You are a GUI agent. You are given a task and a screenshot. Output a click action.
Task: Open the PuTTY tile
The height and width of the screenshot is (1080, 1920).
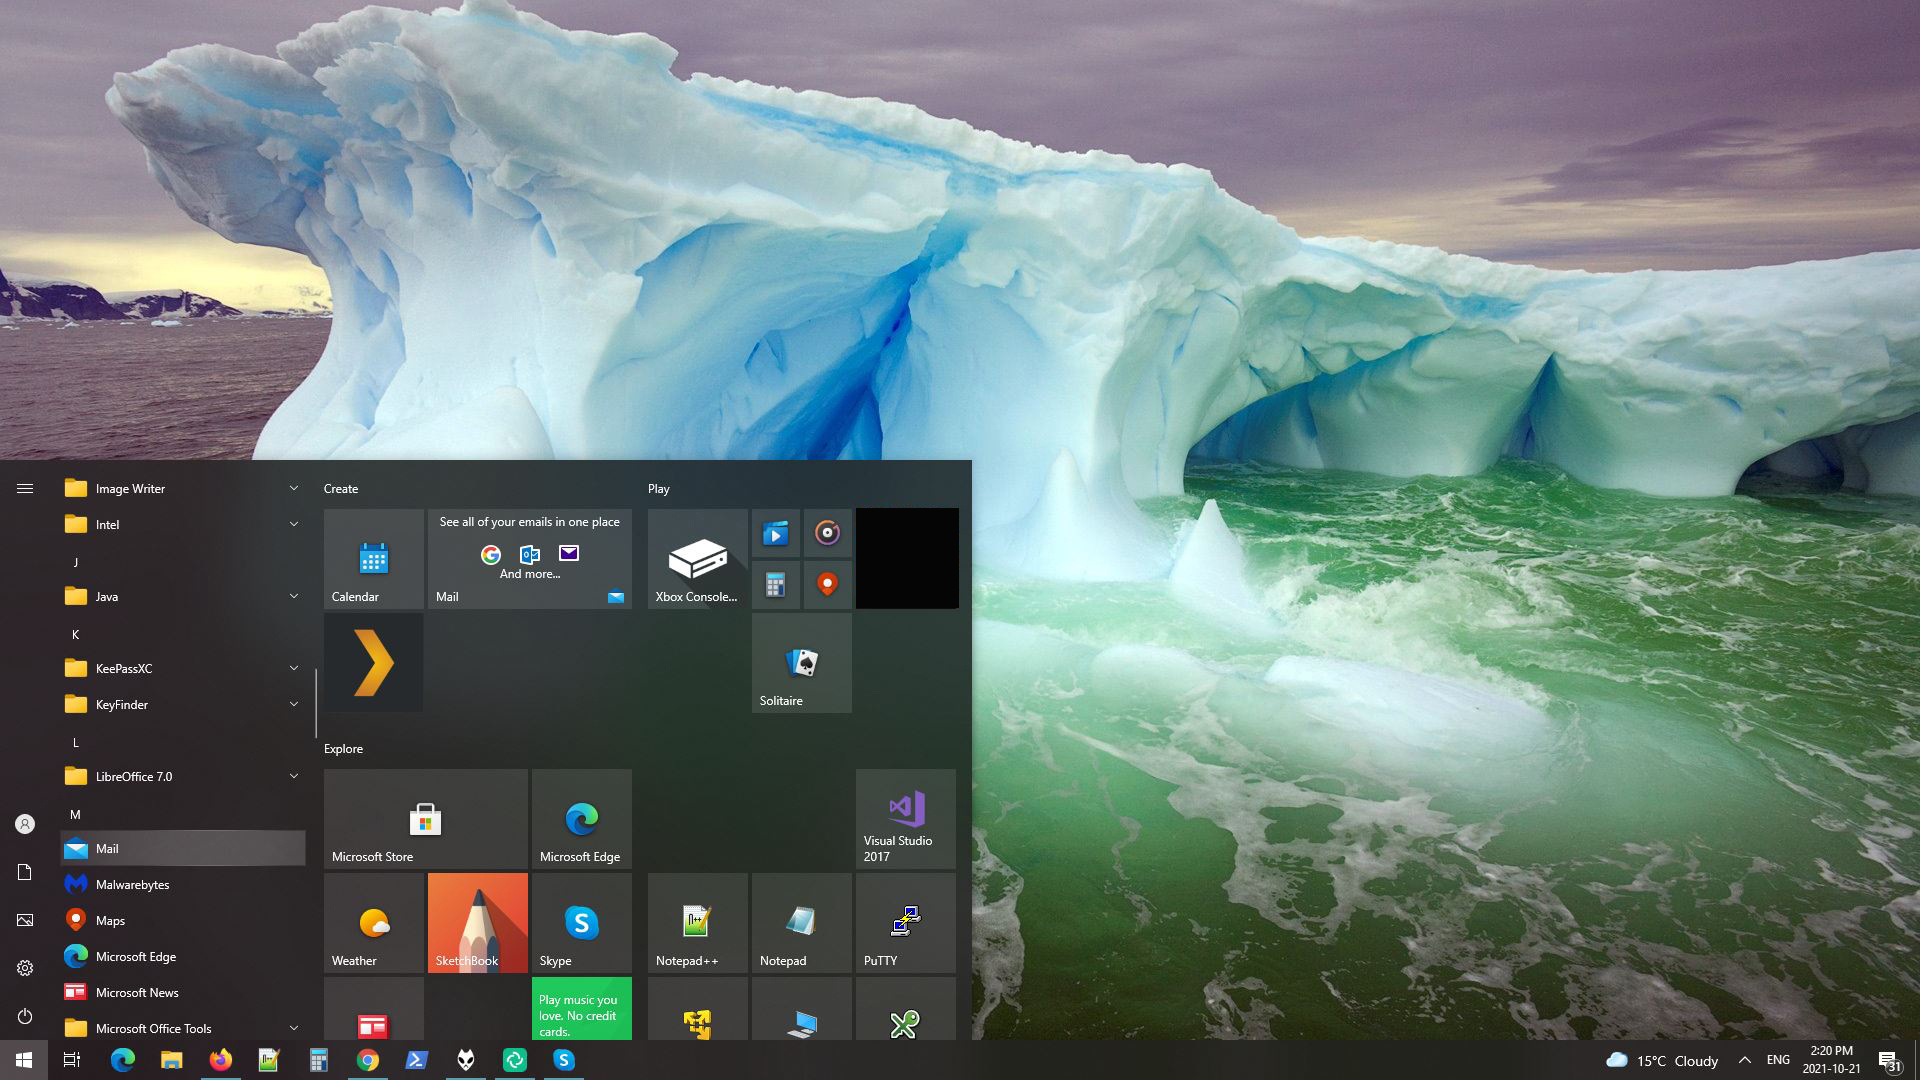pyautogui.click(x=905, y=922)
